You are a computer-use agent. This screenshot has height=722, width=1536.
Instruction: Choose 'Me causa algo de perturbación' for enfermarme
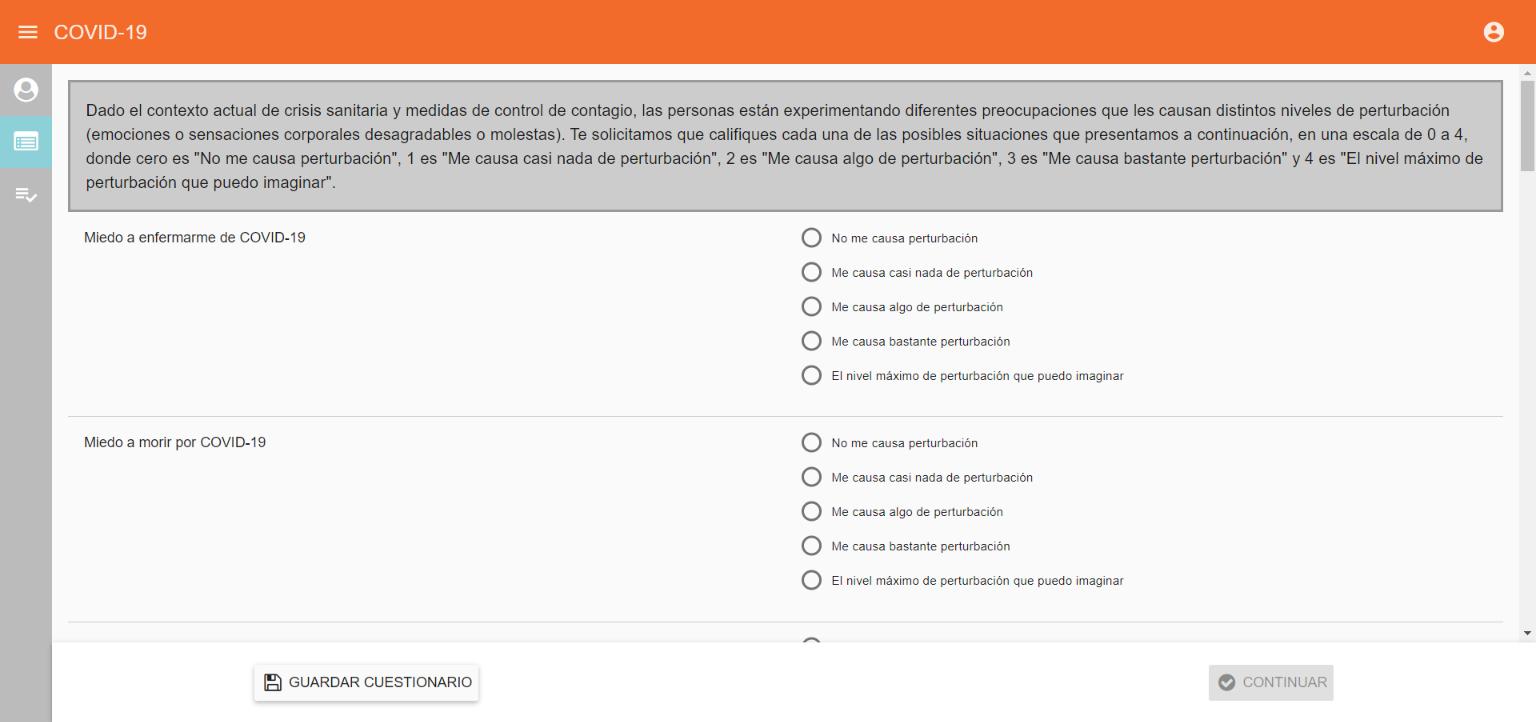pyautogui.click(x=812, y=307)
